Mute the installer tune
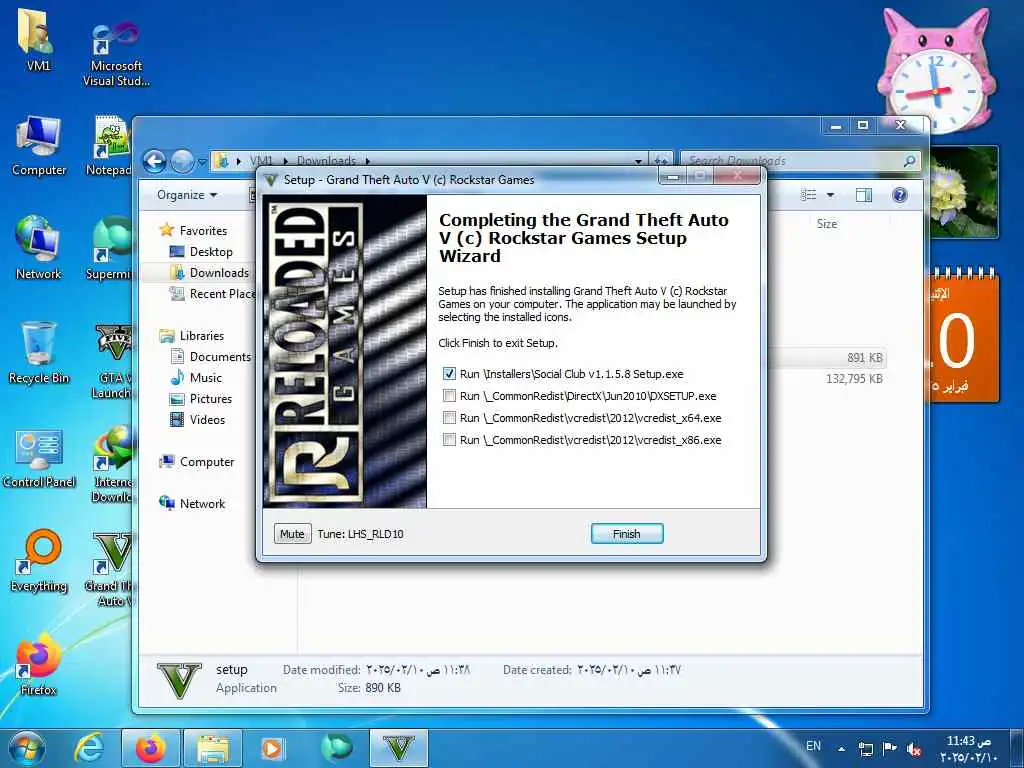 (x=292, y=534)
